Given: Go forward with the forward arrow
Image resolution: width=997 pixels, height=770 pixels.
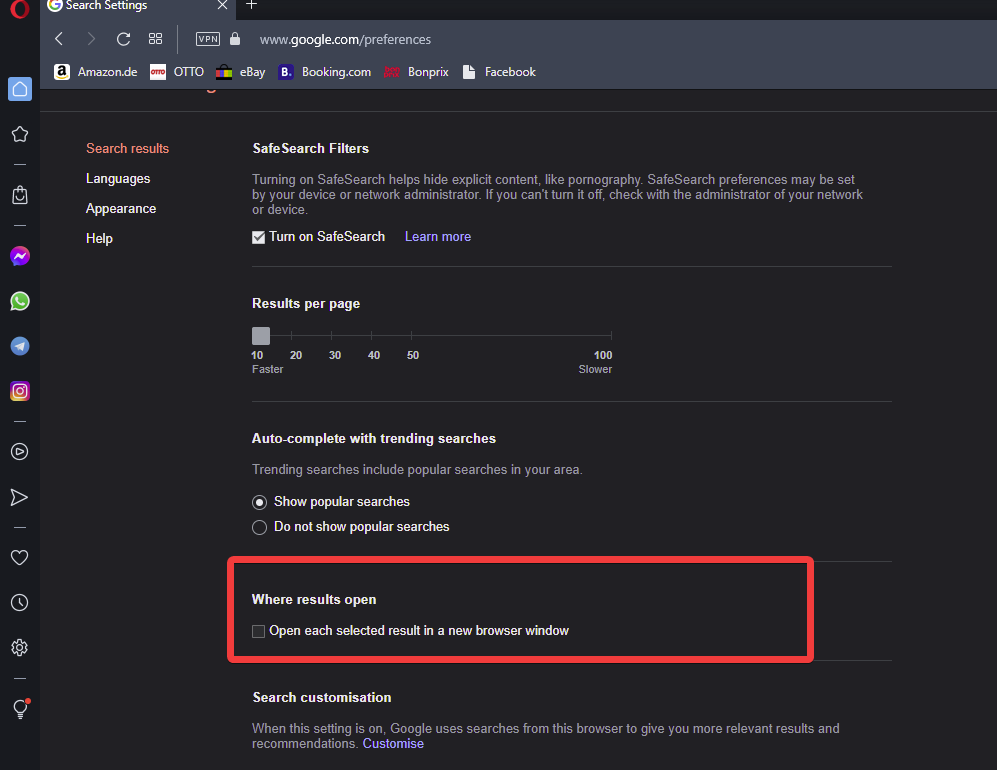Looking at the screenshot, I should pyautogui.click(x=91, y=39).
